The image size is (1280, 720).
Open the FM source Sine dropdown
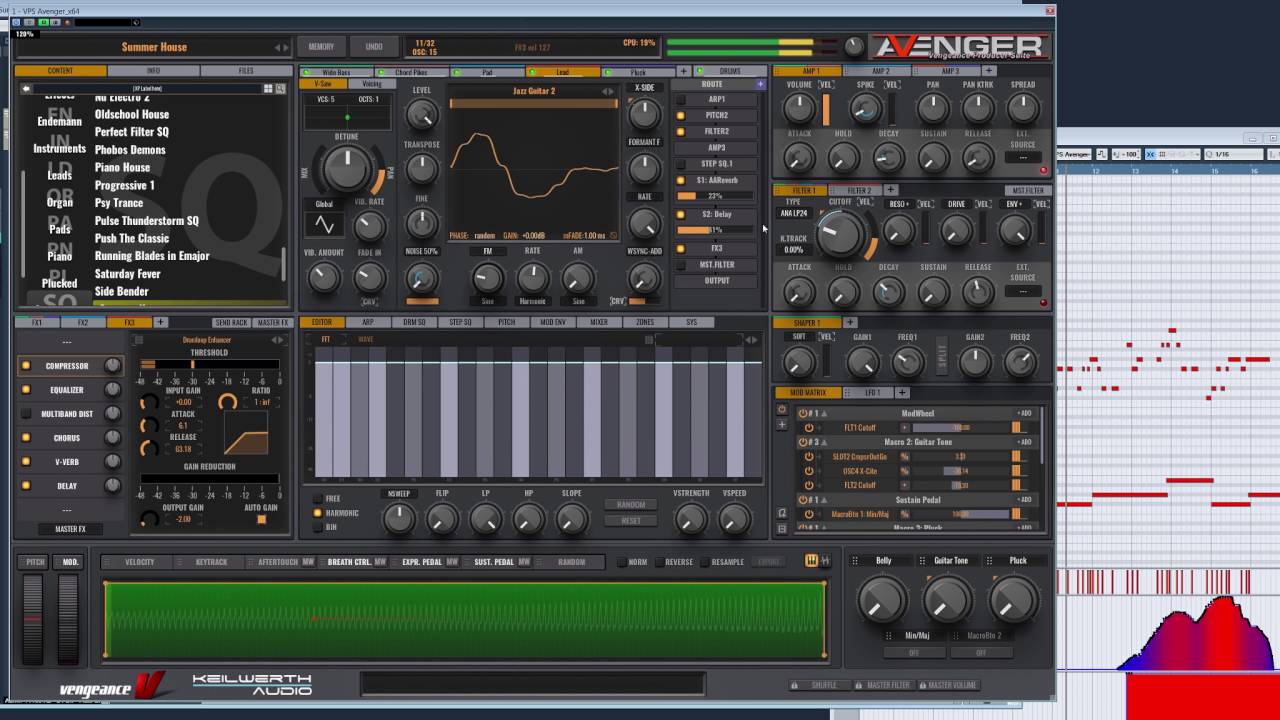click(x=487, y=301)
